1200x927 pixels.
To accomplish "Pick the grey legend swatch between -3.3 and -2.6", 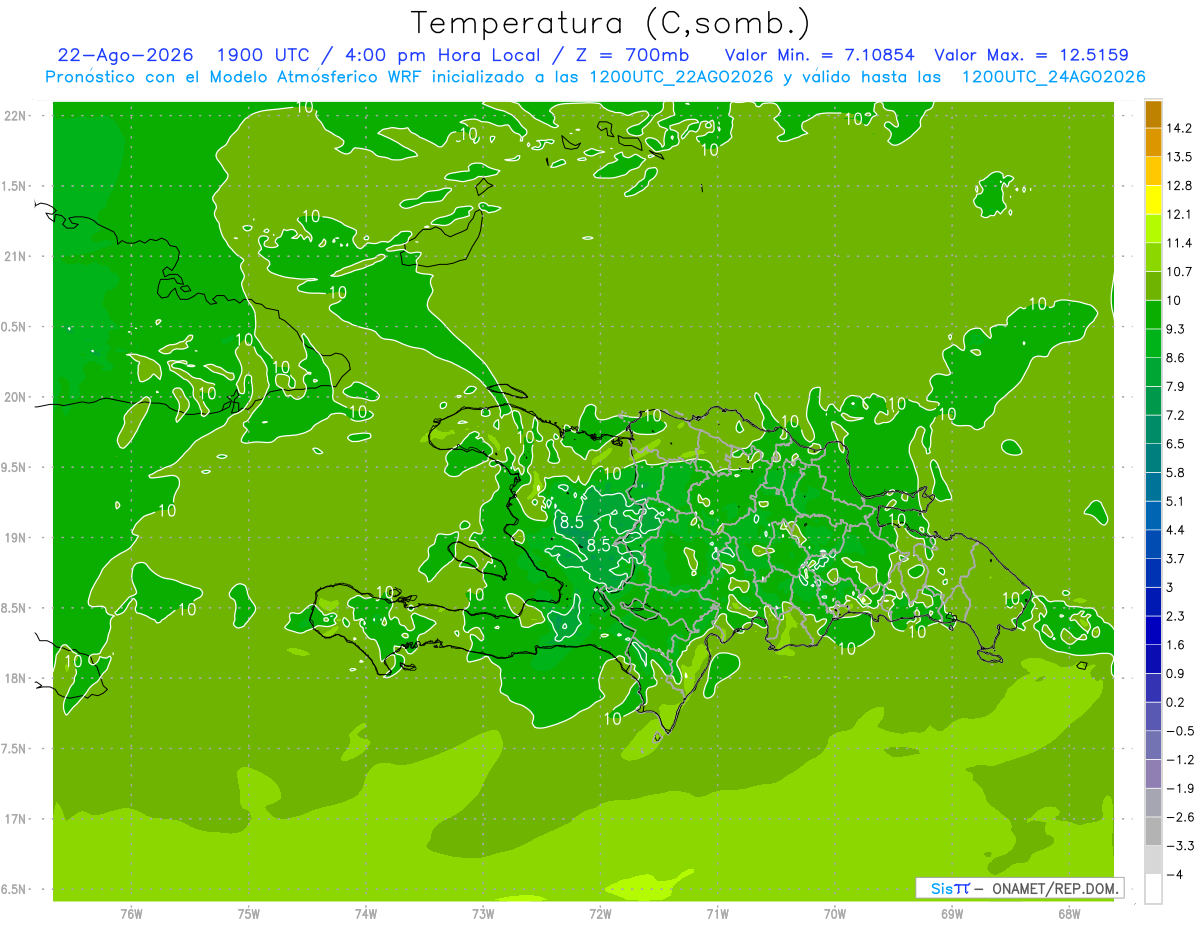I will pos(1153,832).
